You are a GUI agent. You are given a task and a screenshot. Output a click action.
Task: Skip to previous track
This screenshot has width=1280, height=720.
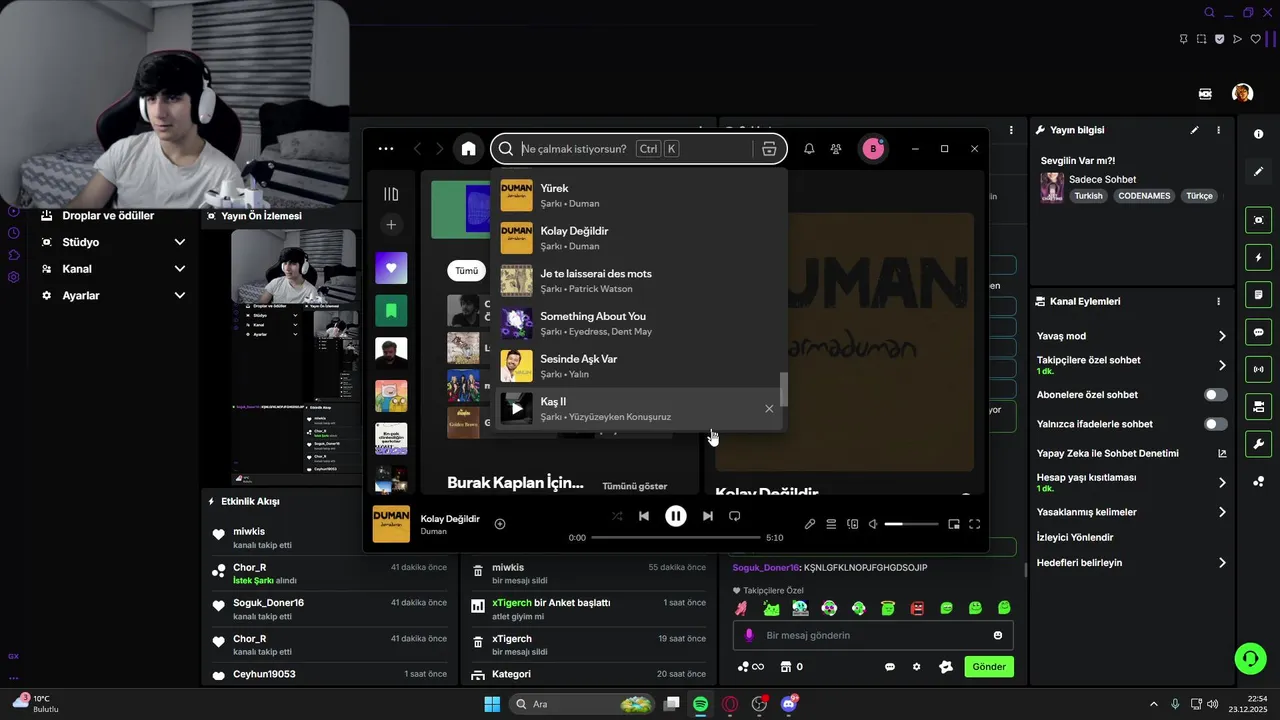(644, 516)
